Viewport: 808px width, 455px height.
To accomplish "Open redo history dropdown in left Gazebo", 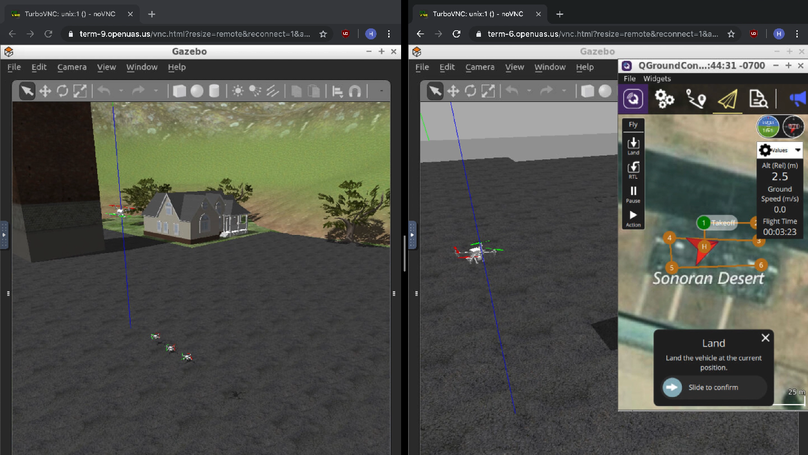I will coord(156,91).
